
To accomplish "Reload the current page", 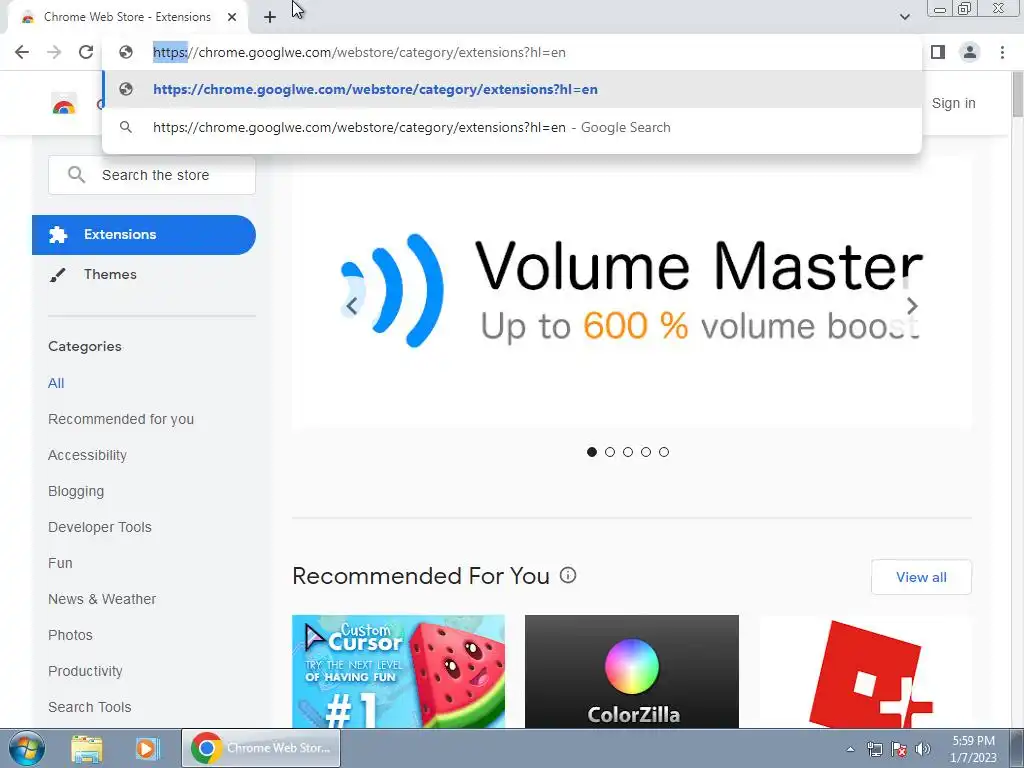I will tap(86, 52).
